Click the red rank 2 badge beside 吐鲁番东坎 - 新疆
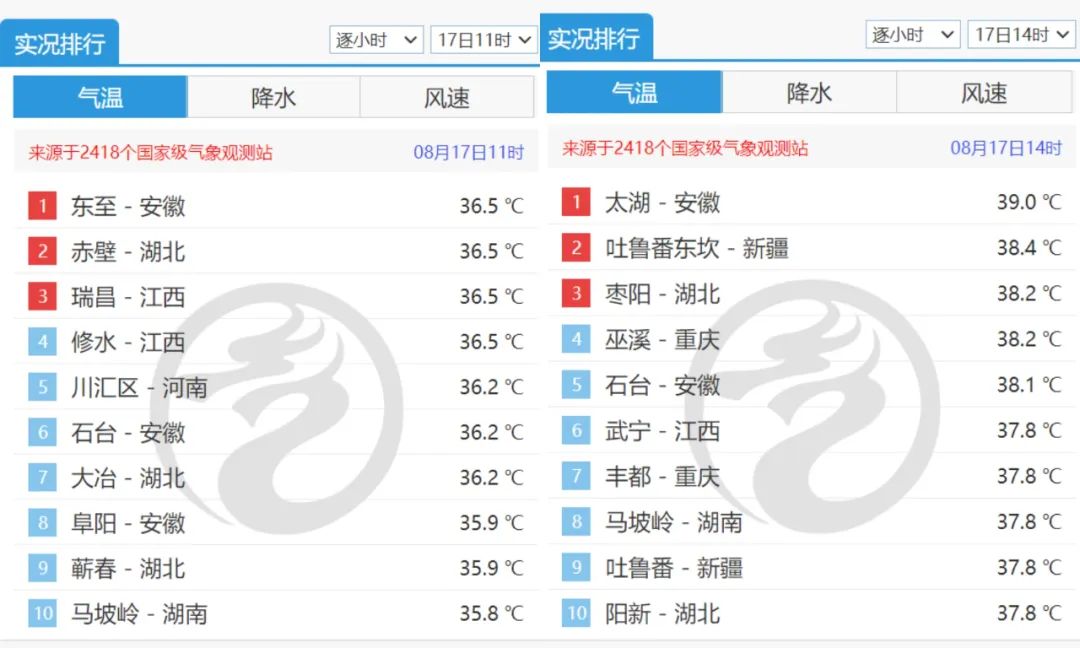 point(576,248)
